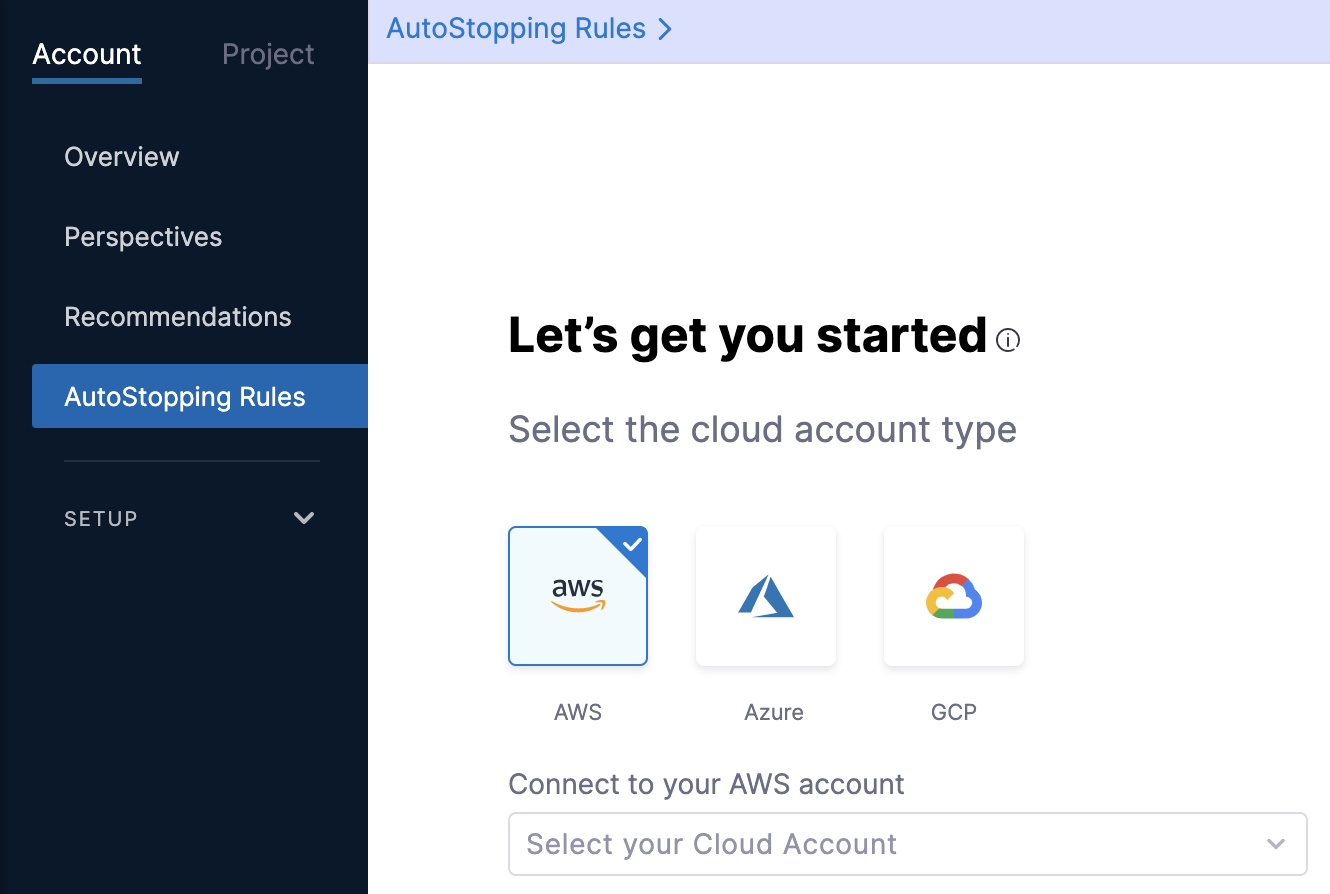Switch to the Project tab
Image resolution: width=1330 pixels, height=894 pixels.
click(x=268, y=54)
